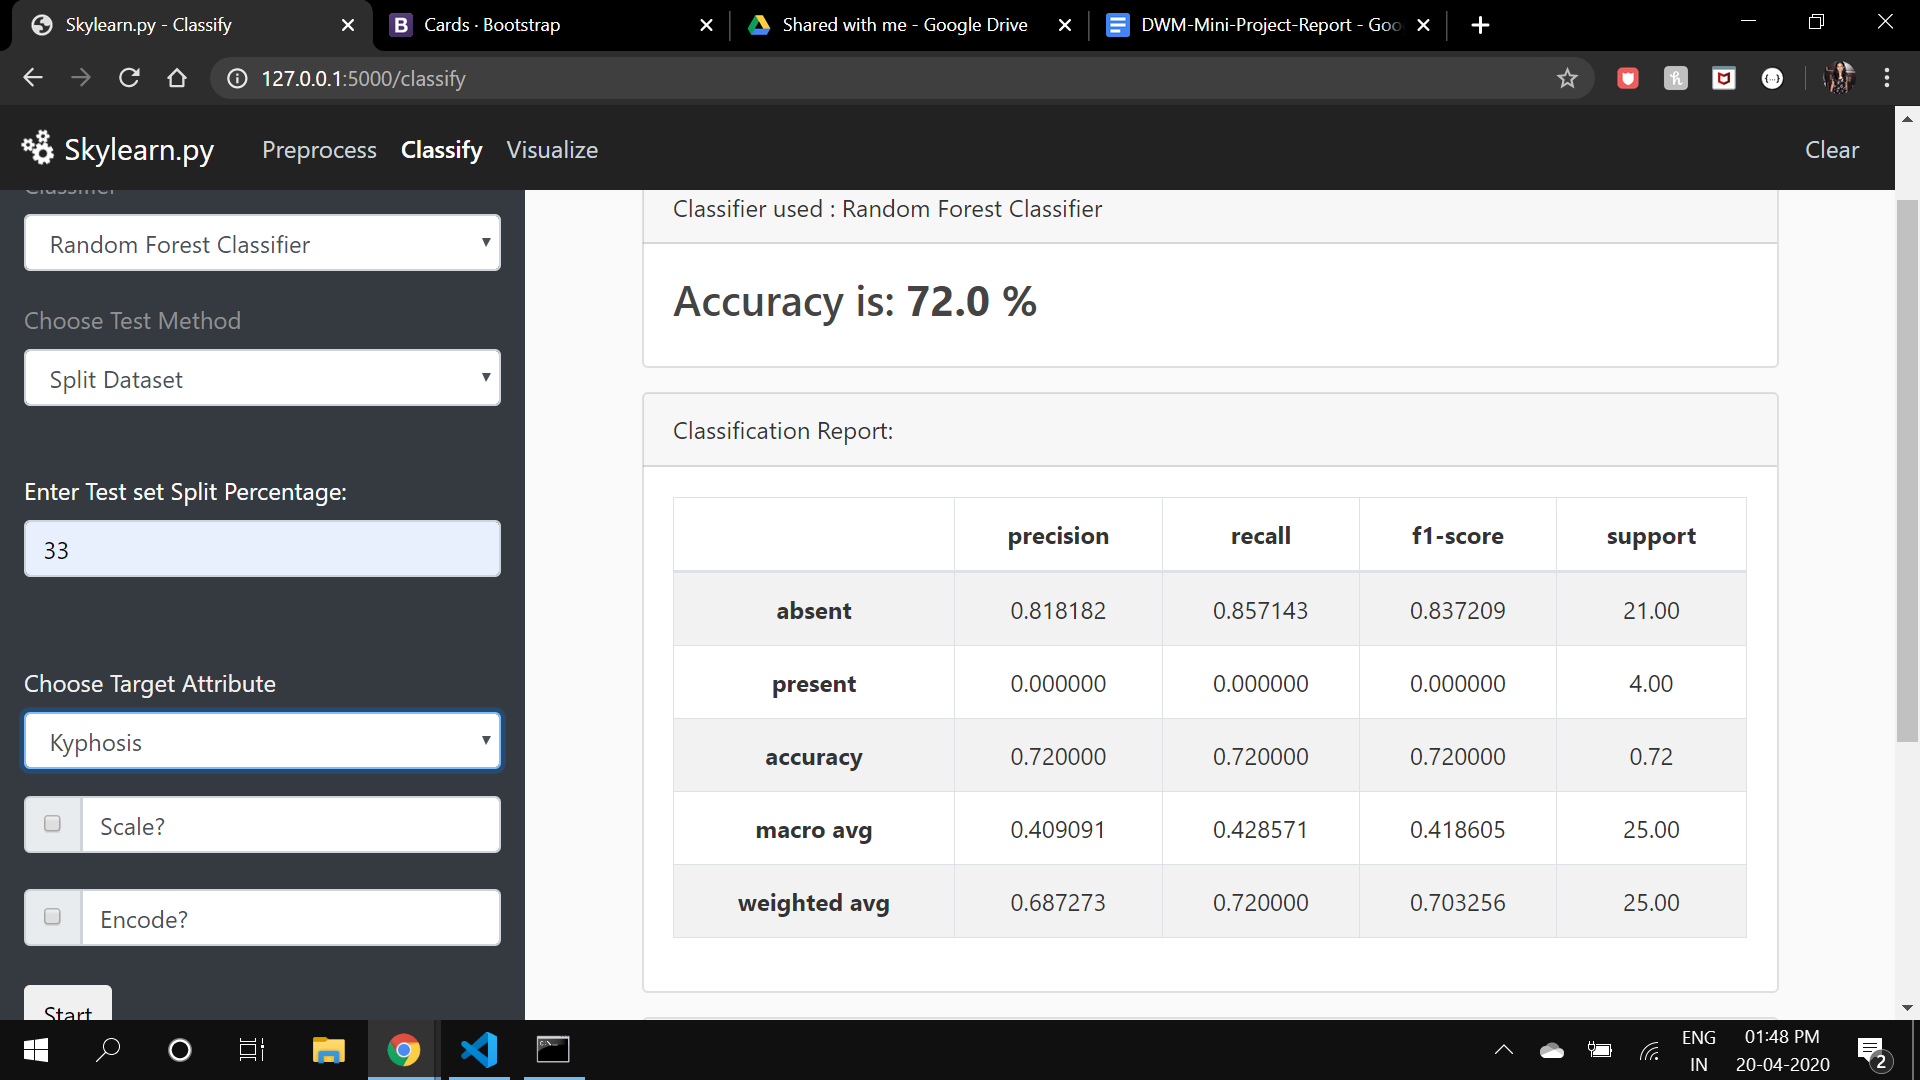The image size is (1920, 1080).
Task: Go back using the browser back arrow
Action: (33, 78)
